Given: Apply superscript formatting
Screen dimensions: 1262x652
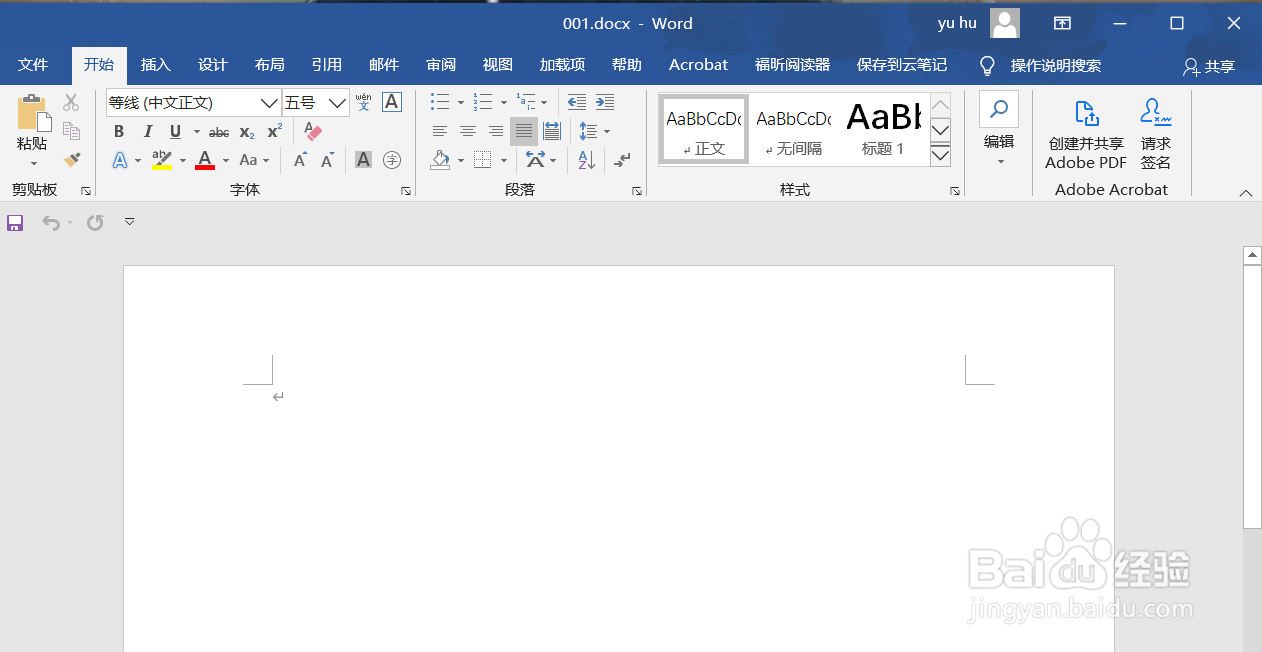Looking at the screenshot, I should (273, 131).
